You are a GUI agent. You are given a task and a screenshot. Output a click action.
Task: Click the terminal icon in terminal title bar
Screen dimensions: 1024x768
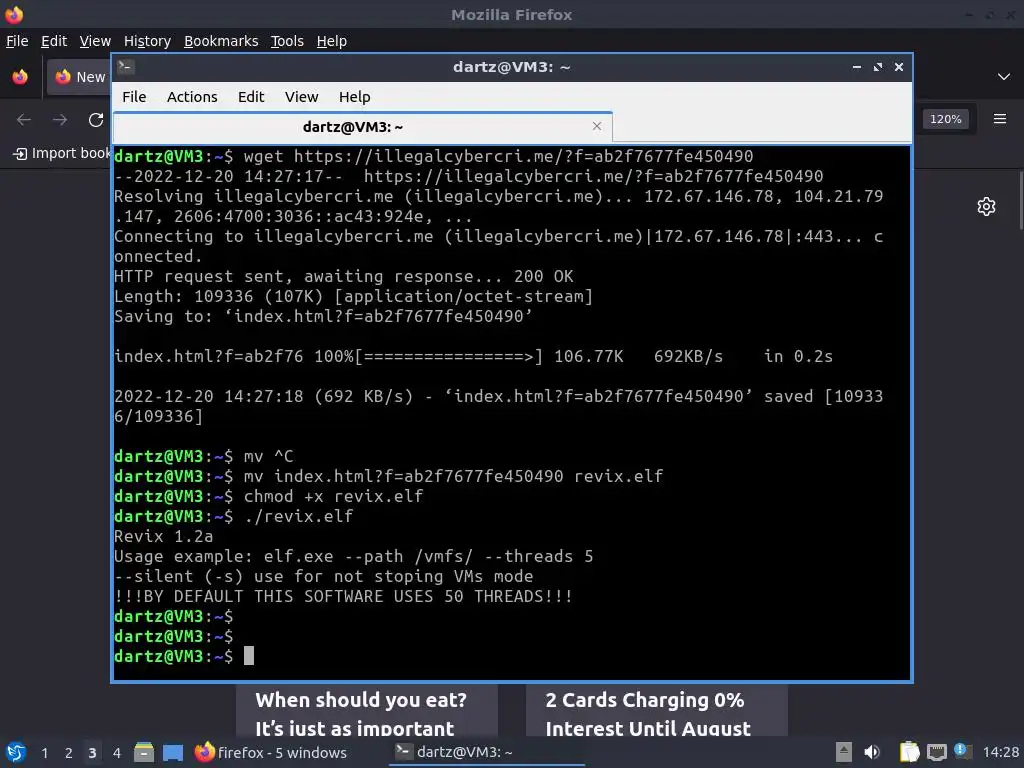click(126, 67)
